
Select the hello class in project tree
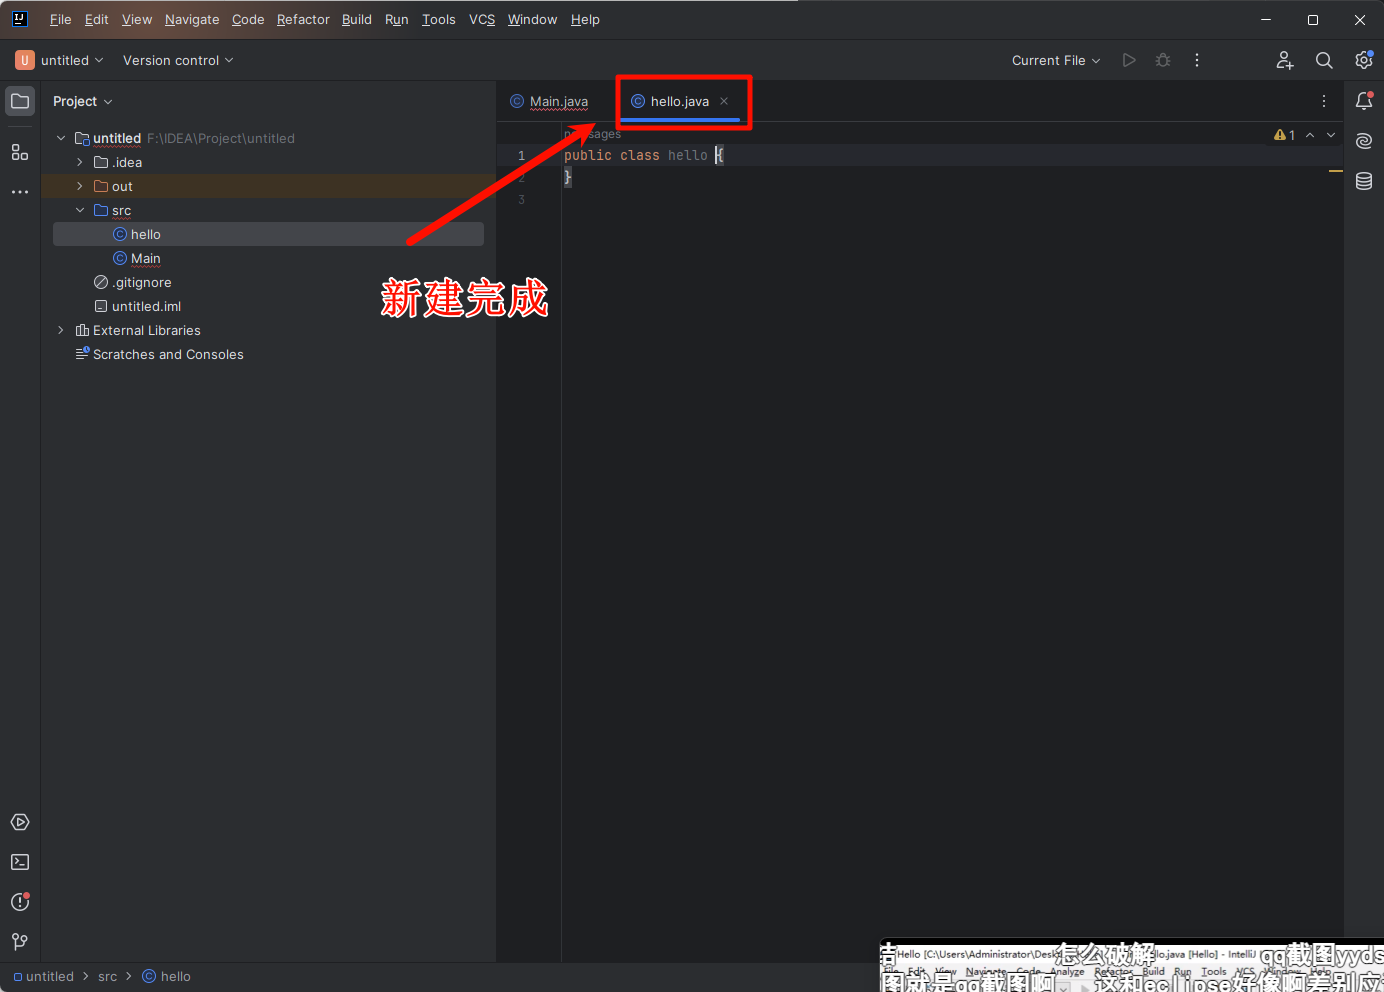pyautogui.click(x=268, y=234)
